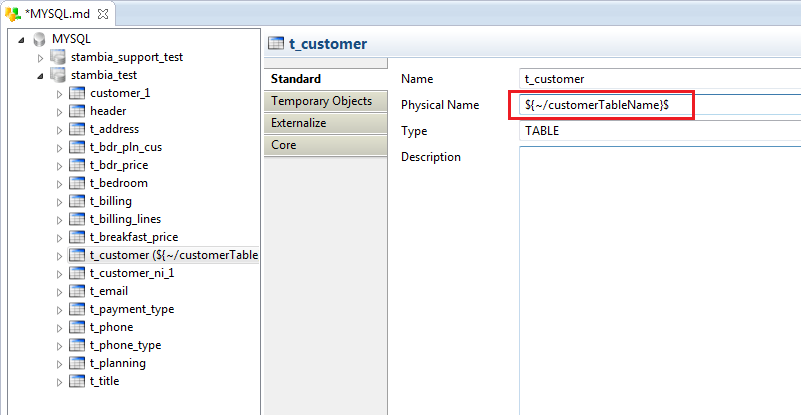The width and height of the screenshot is (801, 415).
Task: Click the Physical Name input field
Action: point(605,105)
